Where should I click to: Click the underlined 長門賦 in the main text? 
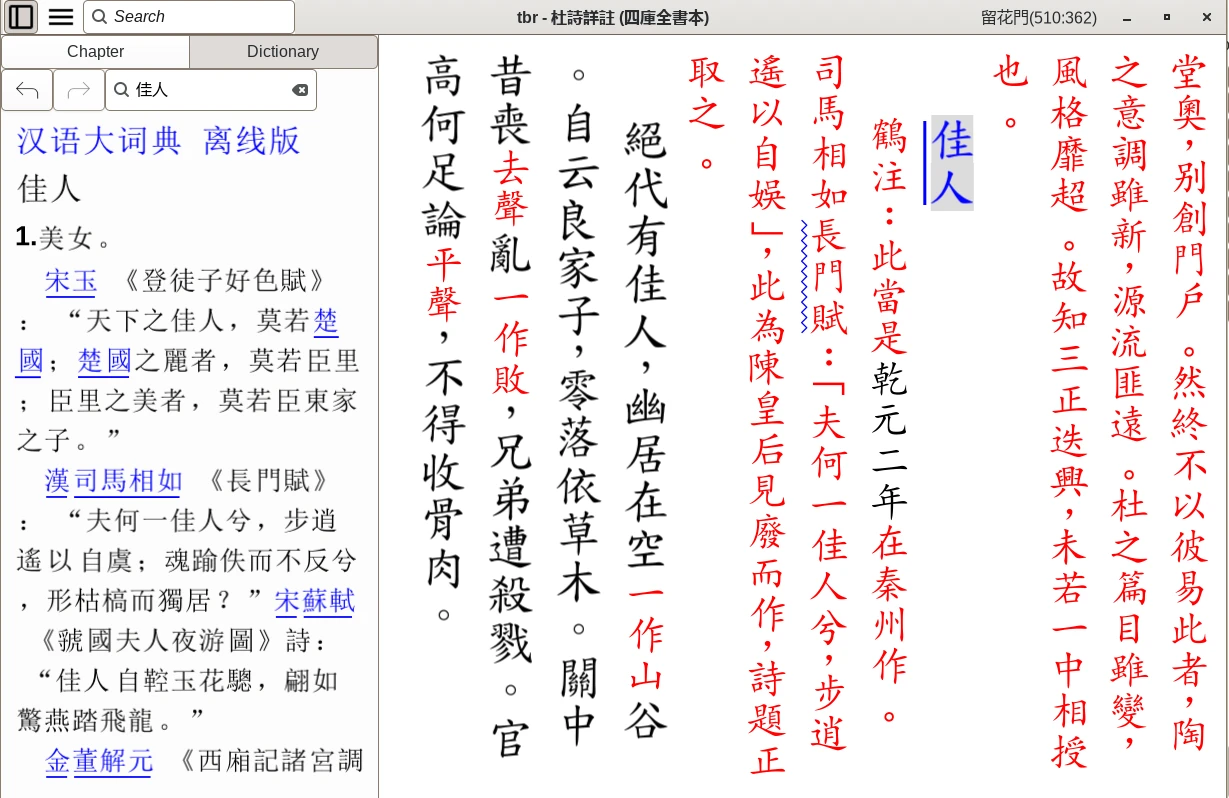[829, 277]
